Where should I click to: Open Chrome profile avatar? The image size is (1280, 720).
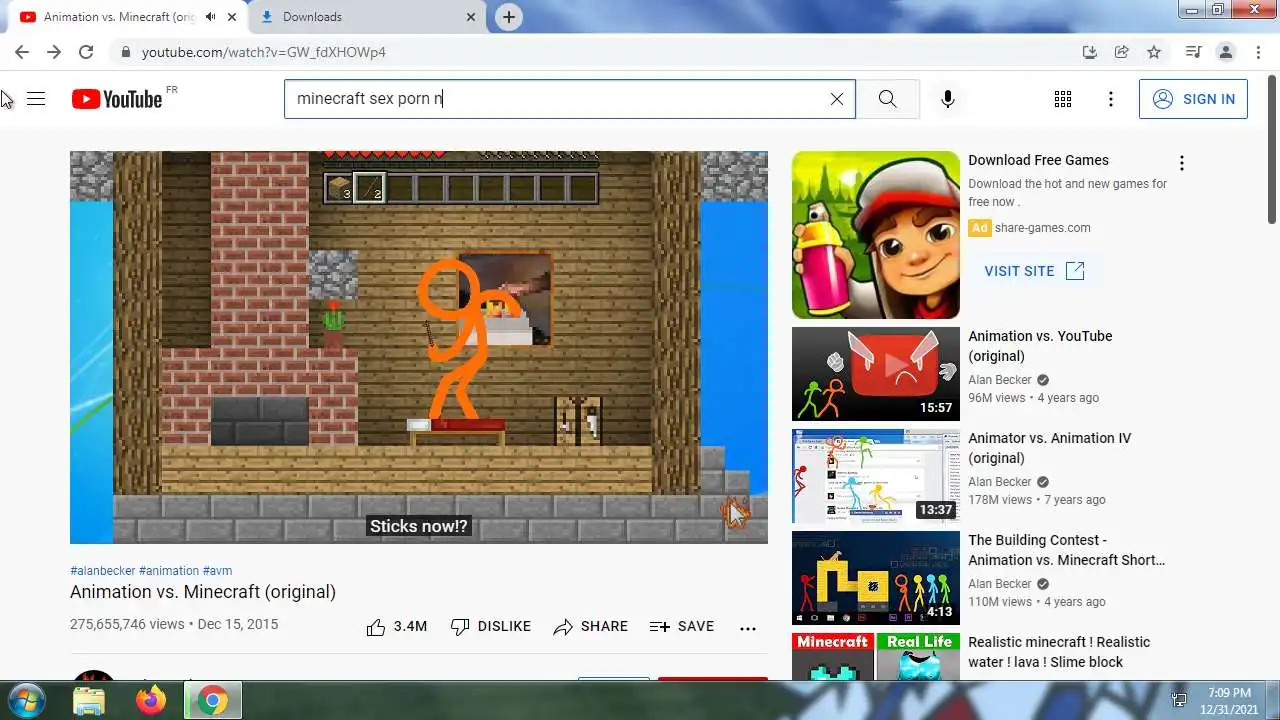[x=1225, y=52]
